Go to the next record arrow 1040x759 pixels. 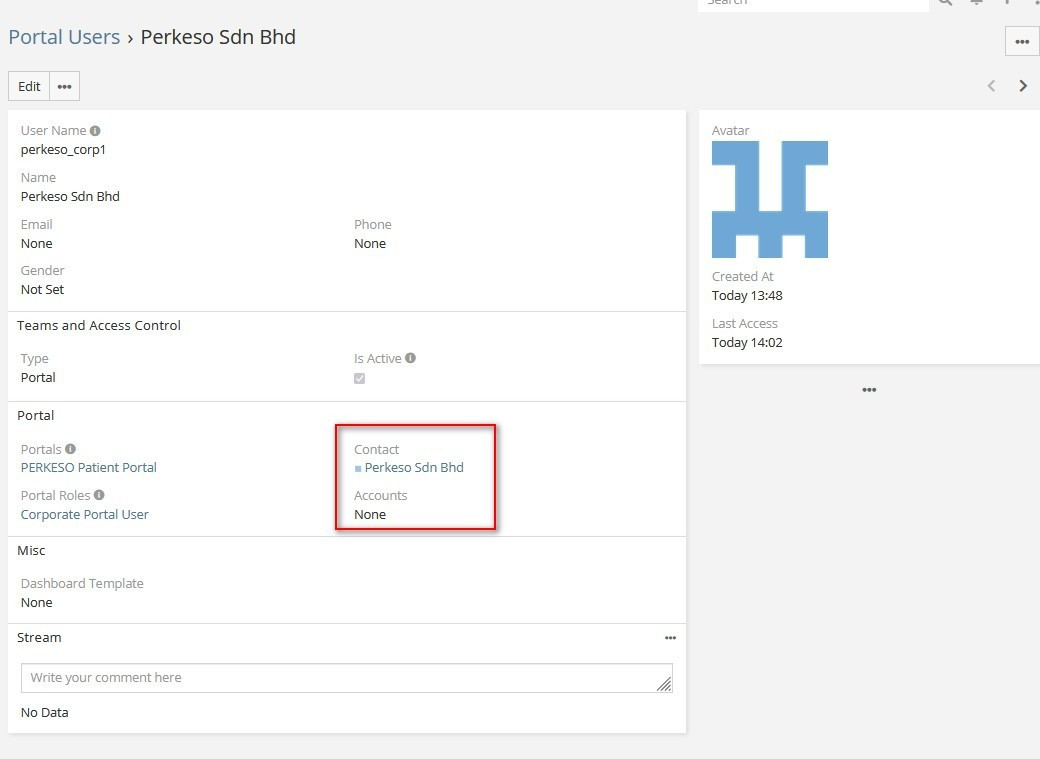click(x=1022, y=86)
